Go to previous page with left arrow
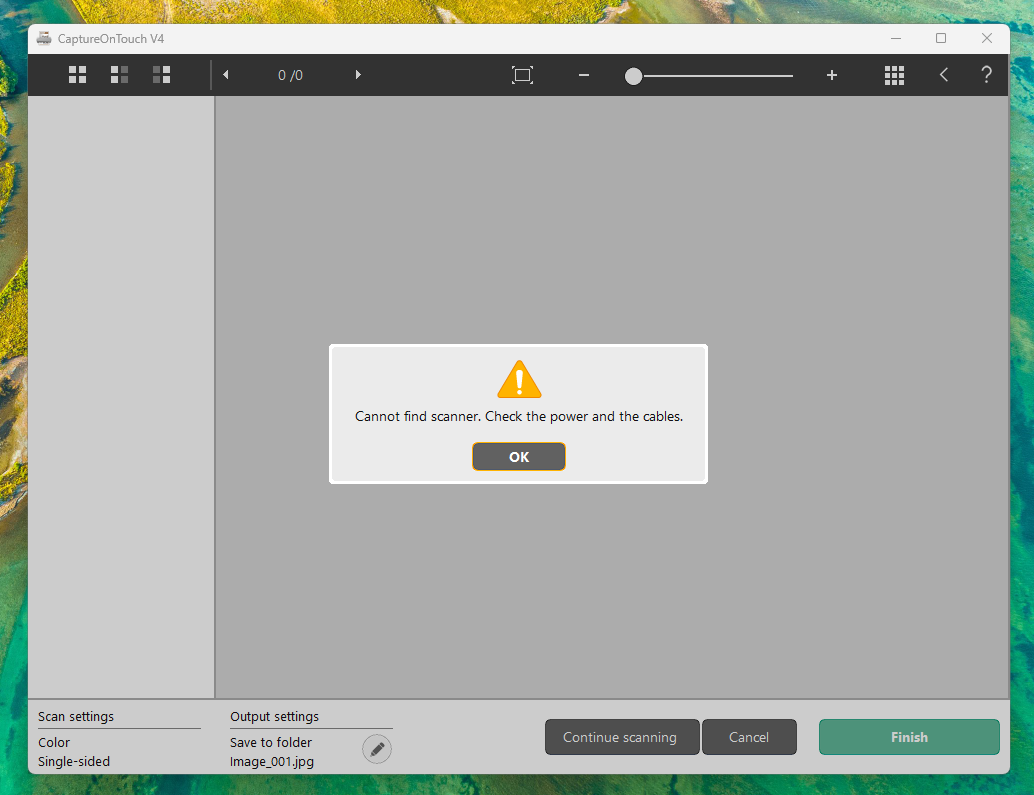 pos(226,75)
